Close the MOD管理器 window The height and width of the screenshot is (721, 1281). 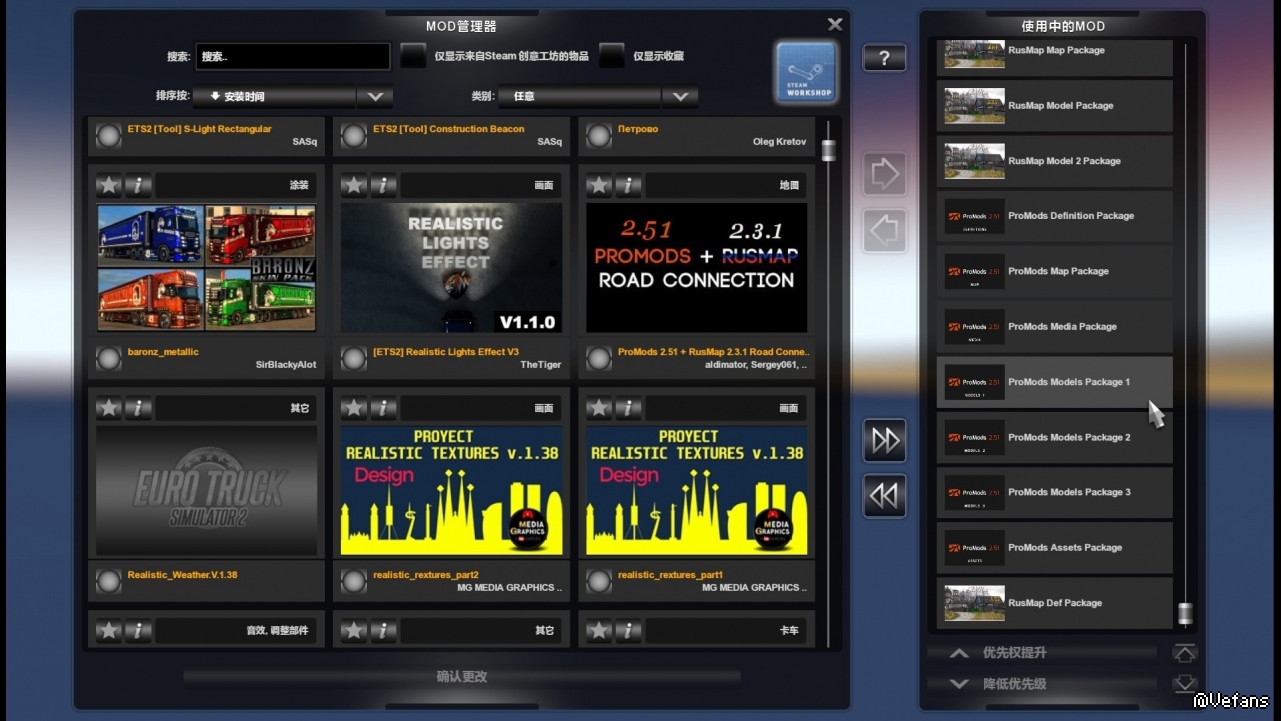[x=835, y=24]
